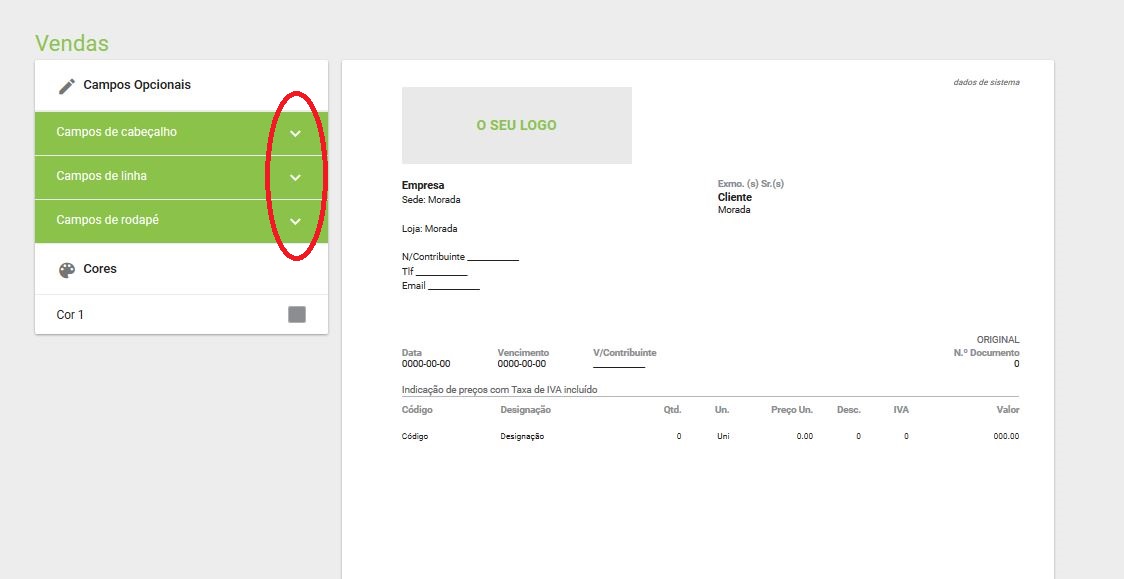Click the Empresa name in document preview
The height and width of the screenshot is (579, 1124).
pos(423,185)
